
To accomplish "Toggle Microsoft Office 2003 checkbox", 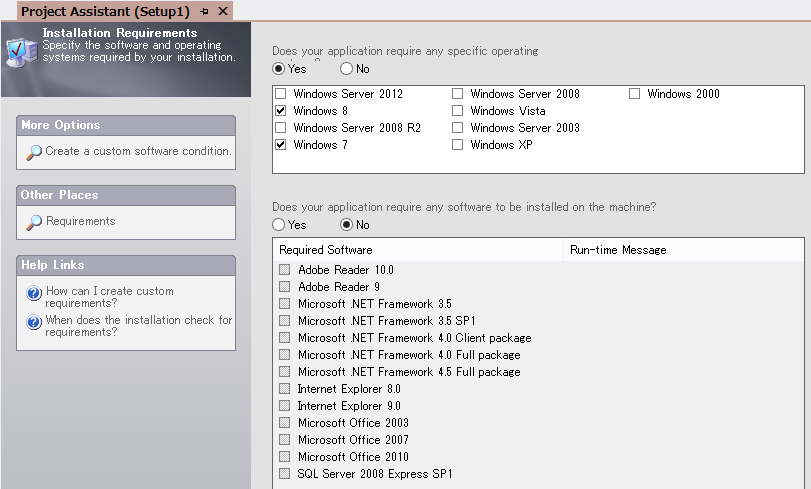I will click(x=284, y=422).
